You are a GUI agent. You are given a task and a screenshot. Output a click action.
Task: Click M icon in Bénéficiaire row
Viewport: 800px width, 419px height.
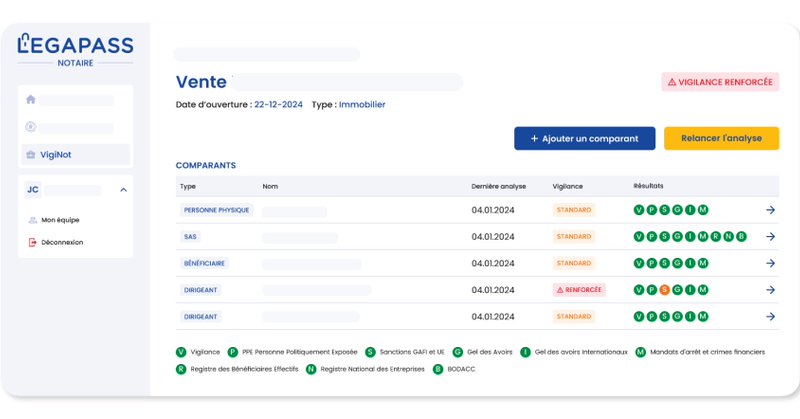point(703,263)
